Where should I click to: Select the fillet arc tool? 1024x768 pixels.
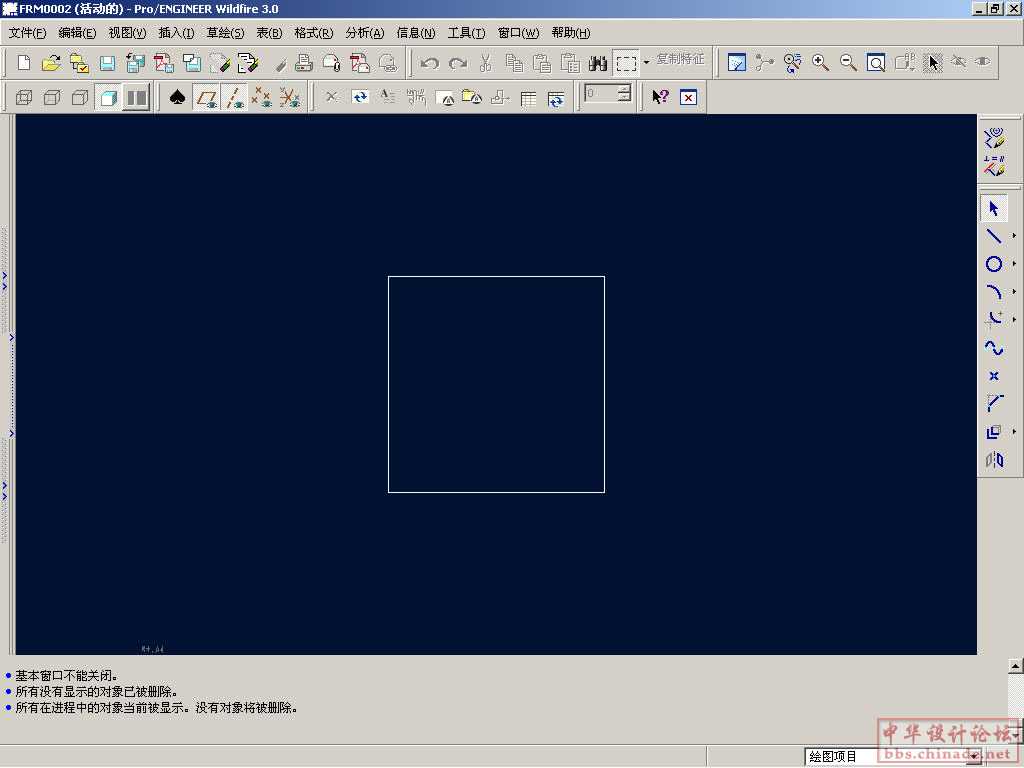[994, 319]
